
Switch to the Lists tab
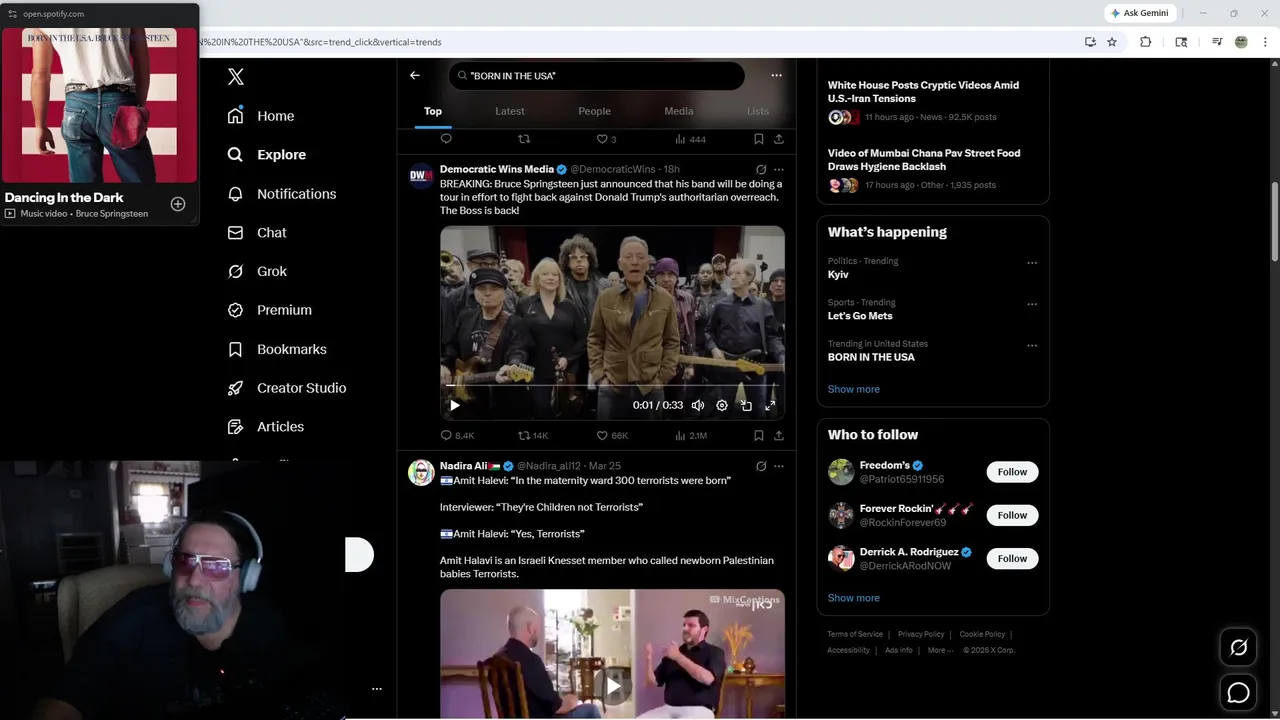[758, 111]
